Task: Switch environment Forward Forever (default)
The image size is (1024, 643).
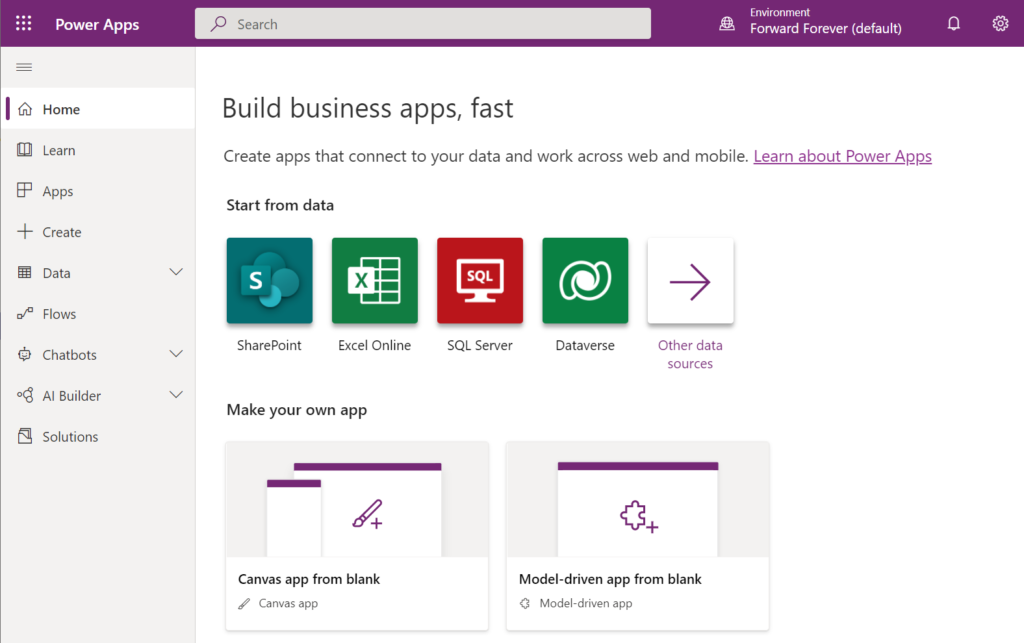Action: coord(825,28)
